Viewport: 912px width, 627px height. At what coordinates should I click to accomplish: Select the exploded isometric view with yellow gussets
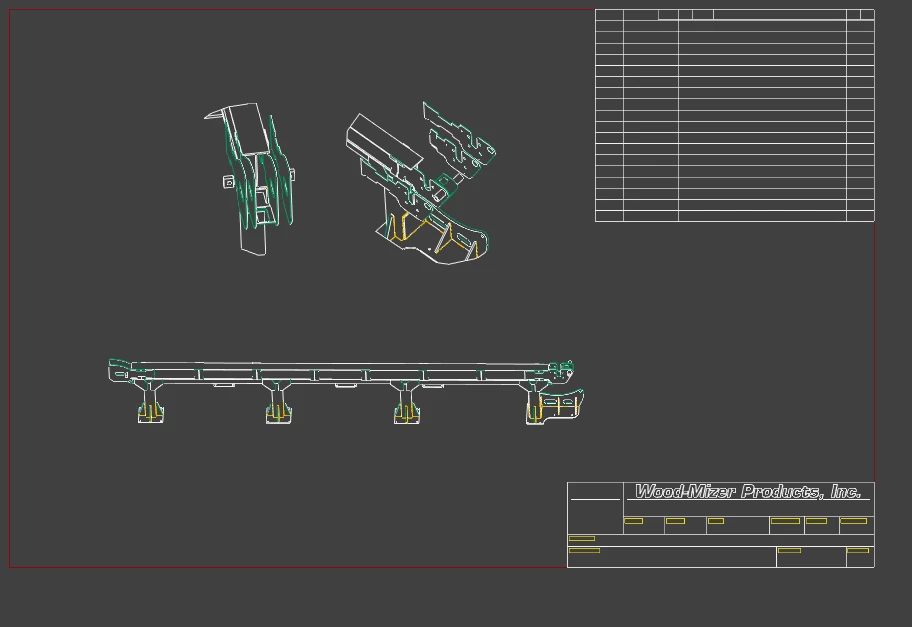421,183
